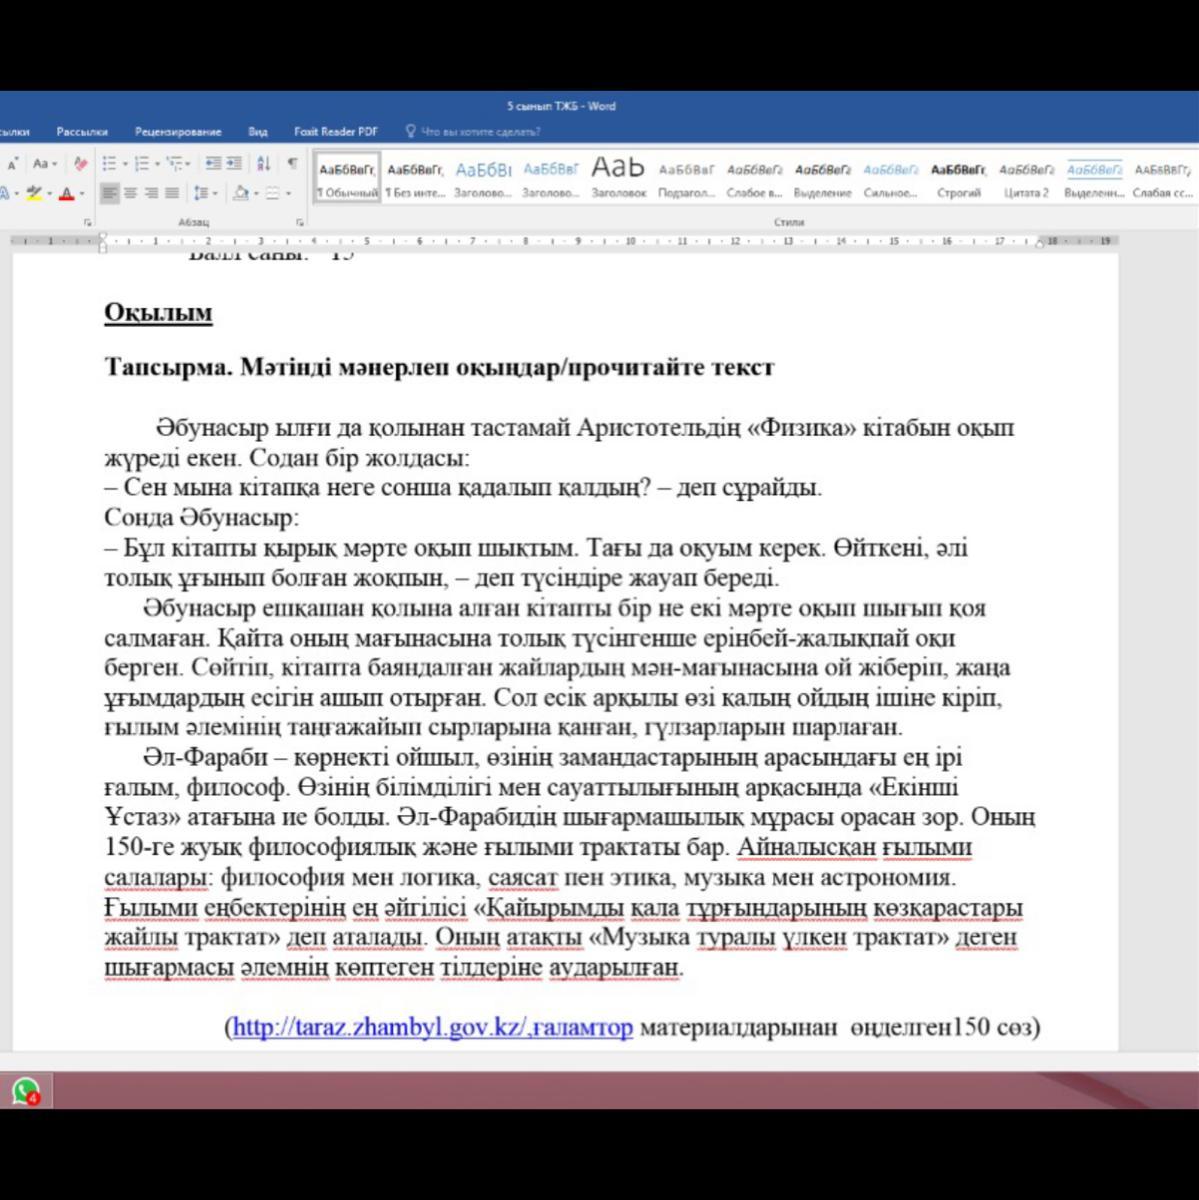Viewport: 1199px width, 1200px height.
Task: Expand borders dropdown arrow
Action: (x=288, y=193)
